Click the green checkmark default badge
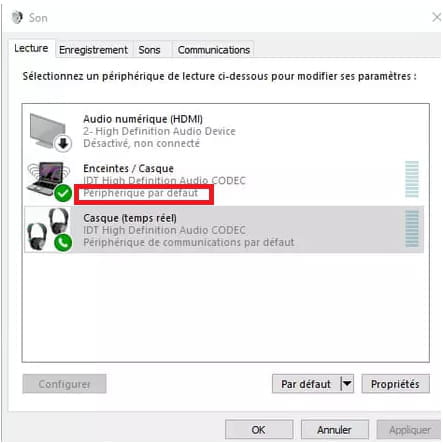This screenshot has width=443, height=445. 63,193
